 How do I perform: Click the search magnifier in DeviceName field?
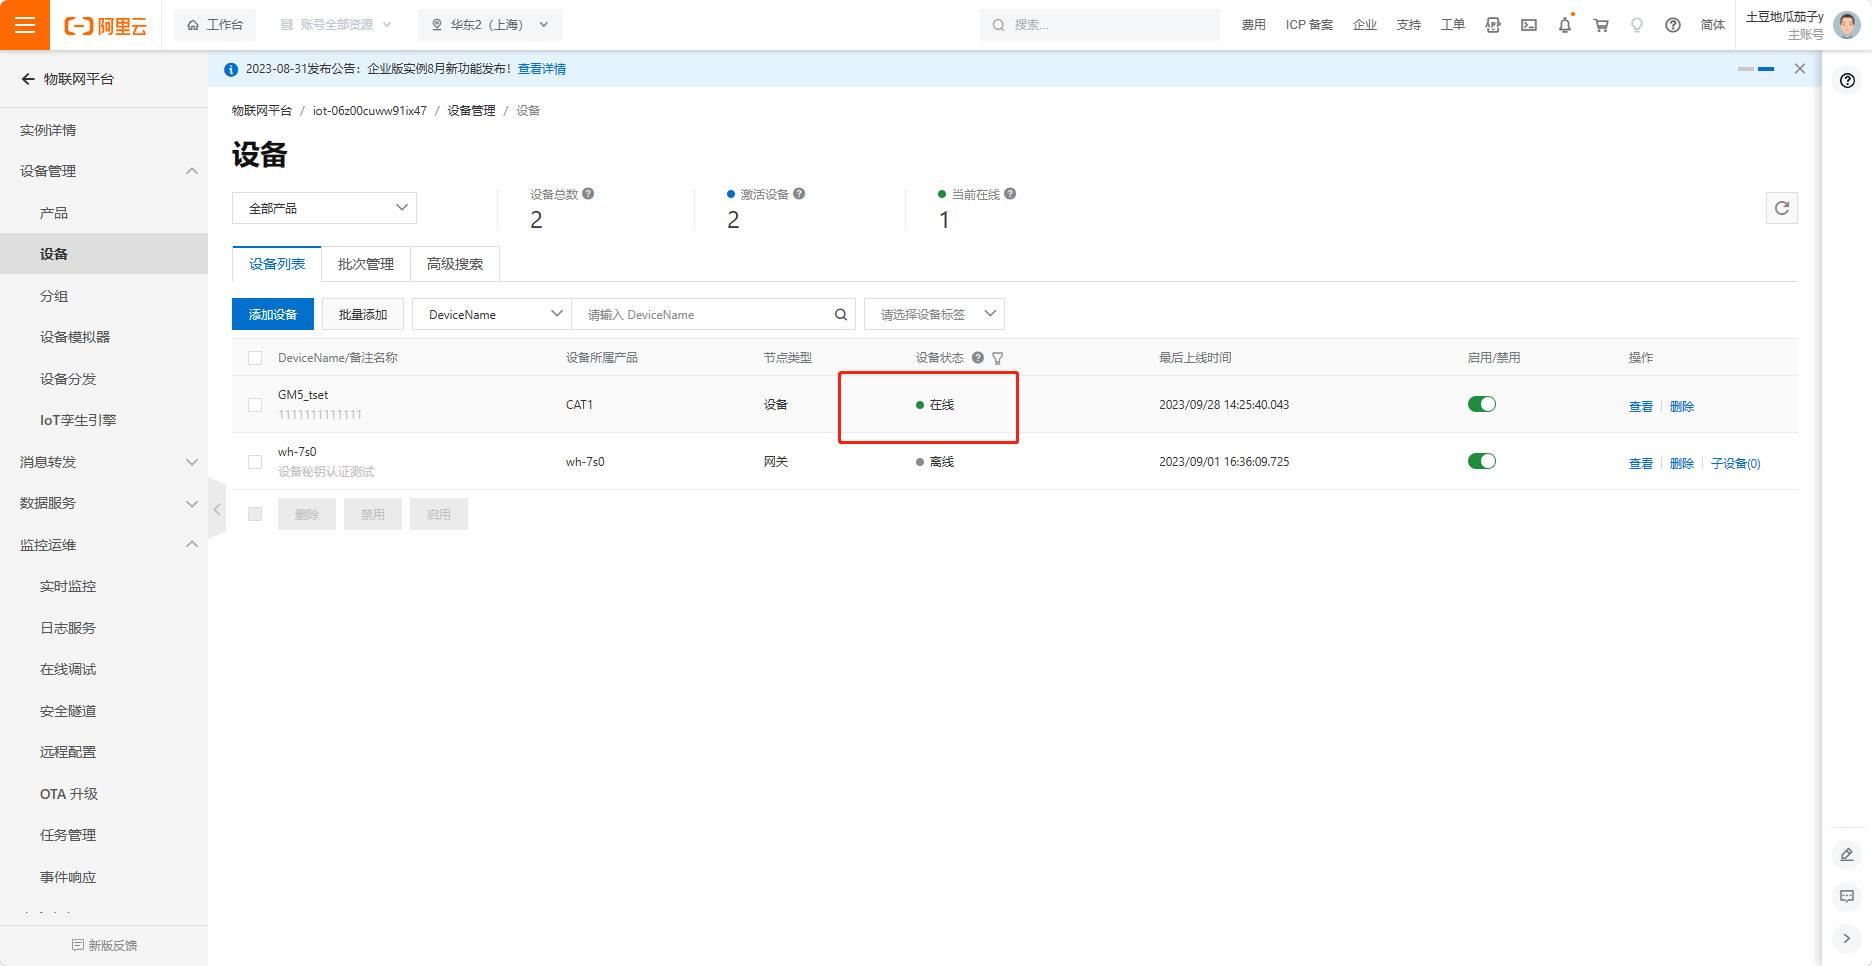[x=841, y=314]
